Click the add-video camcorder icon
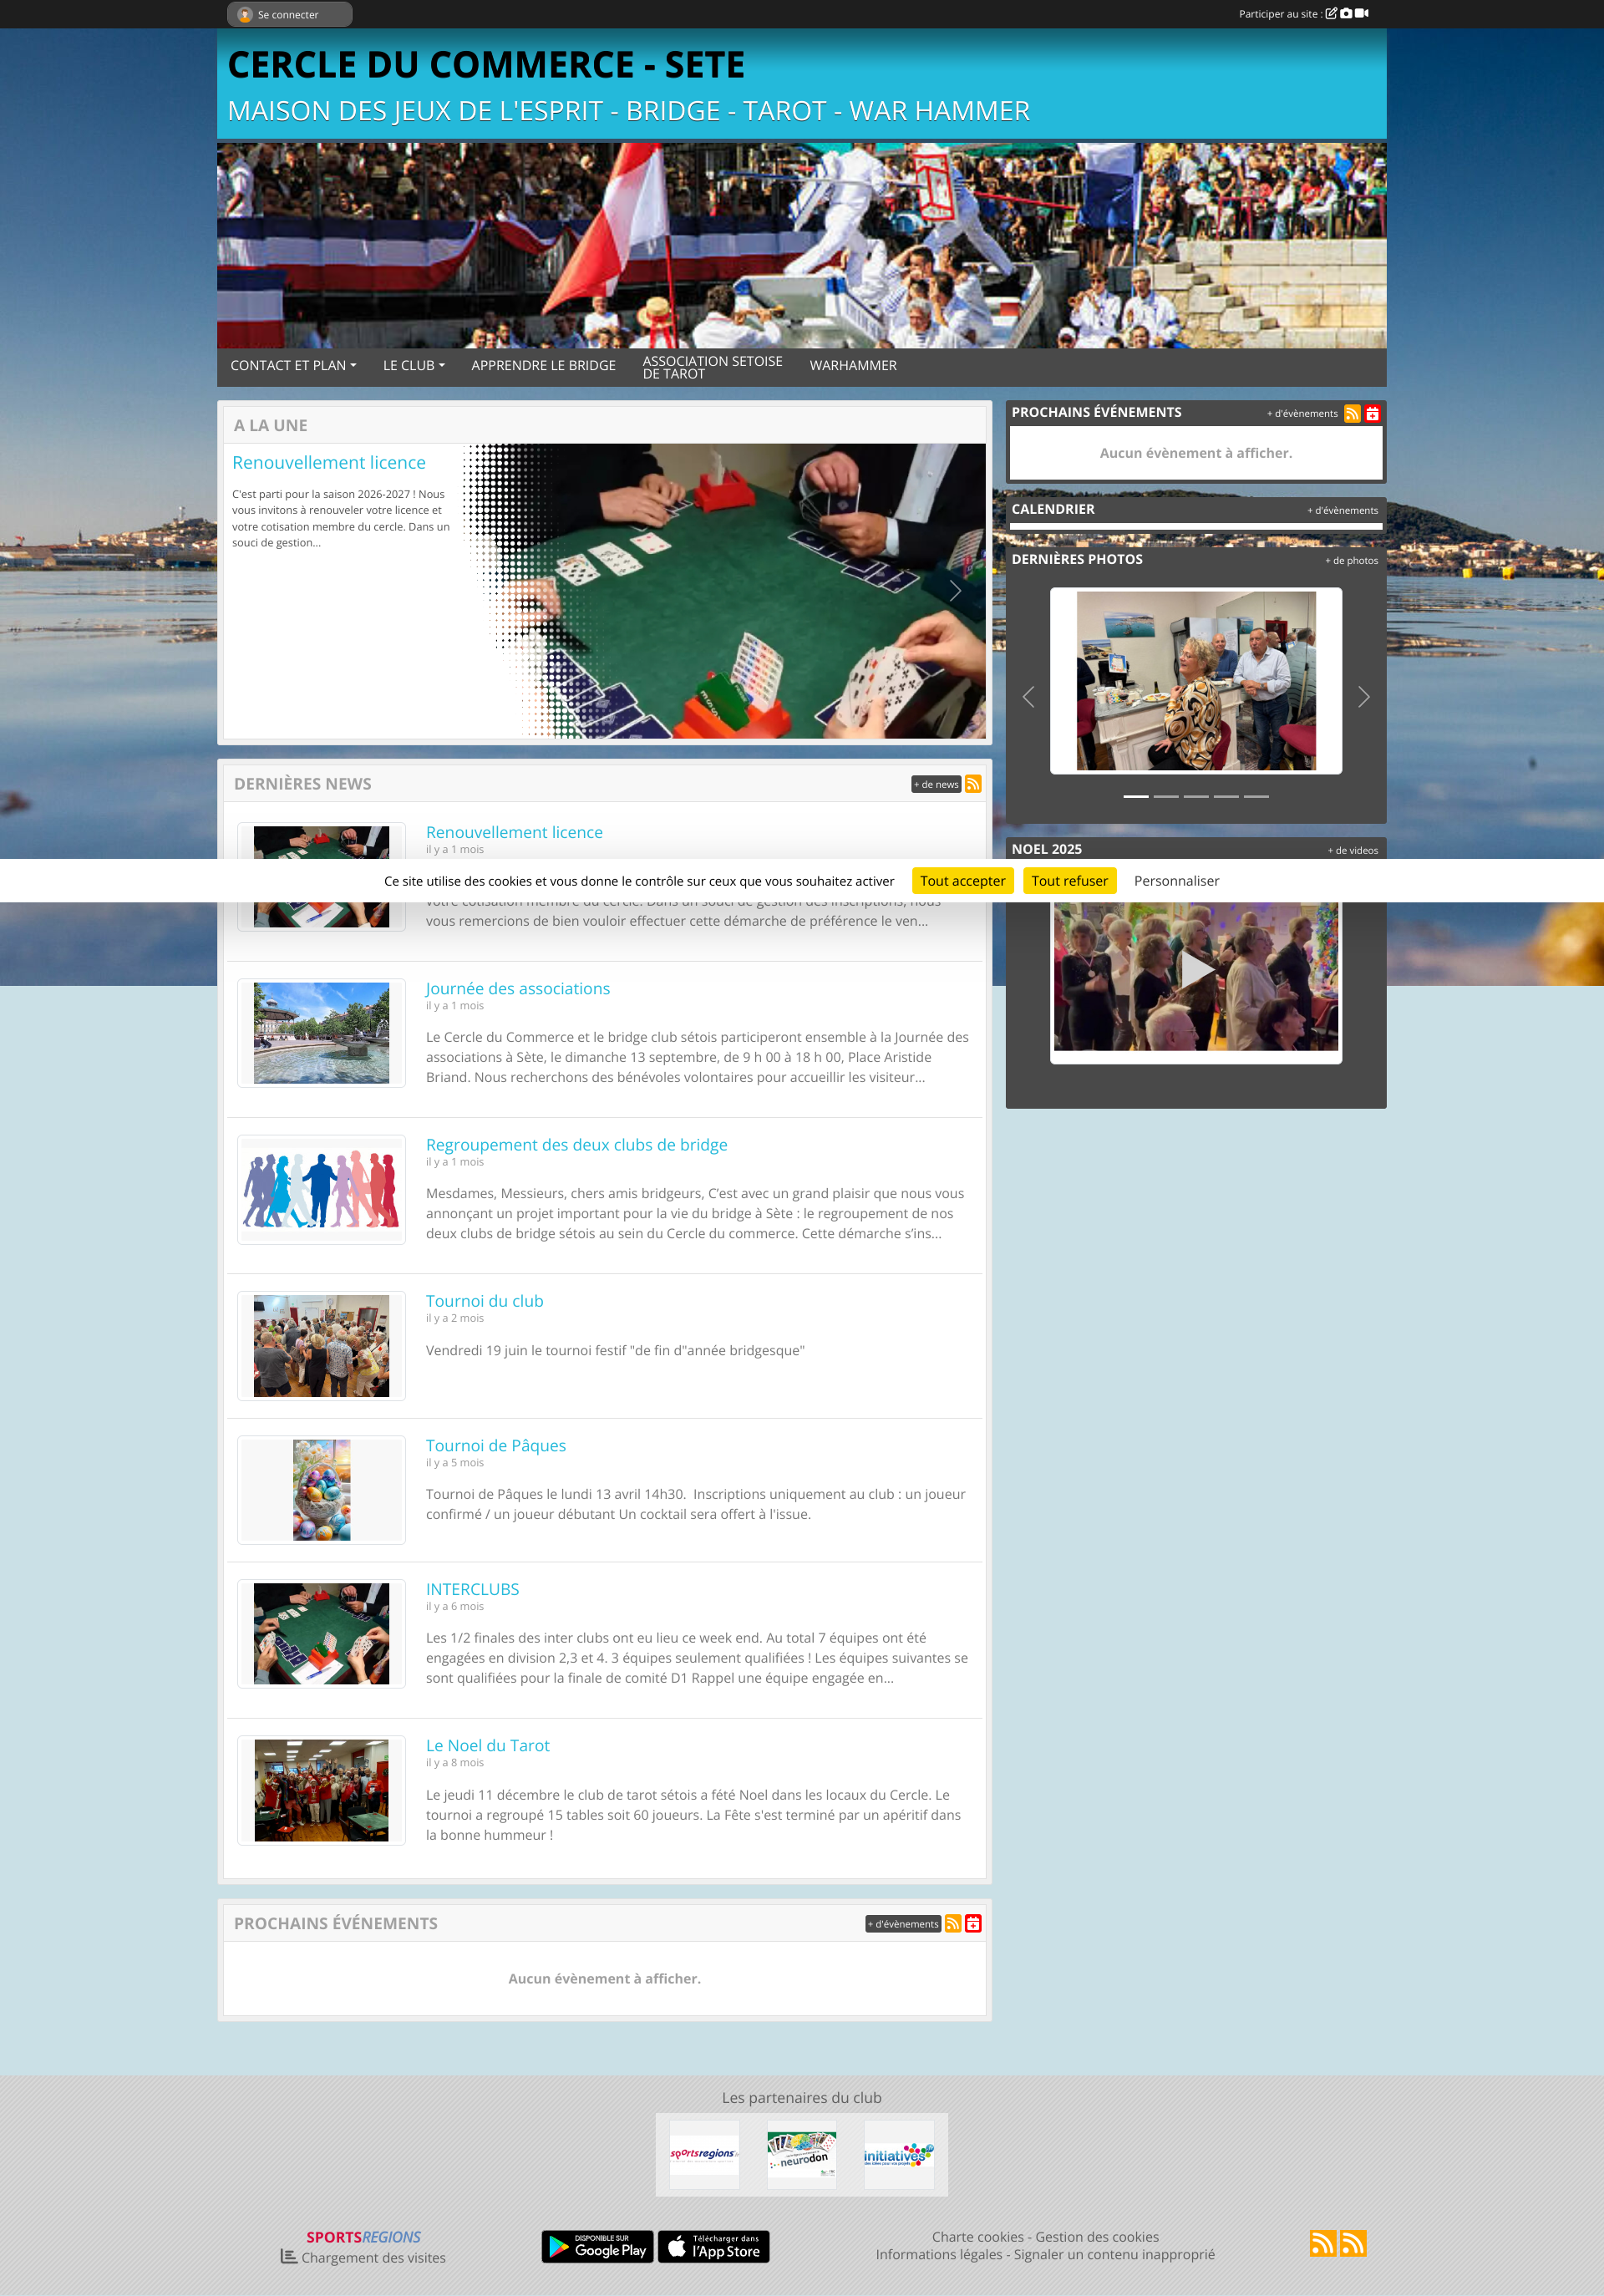Viewport: 1604px width, 2296px height. (1362, 14)
